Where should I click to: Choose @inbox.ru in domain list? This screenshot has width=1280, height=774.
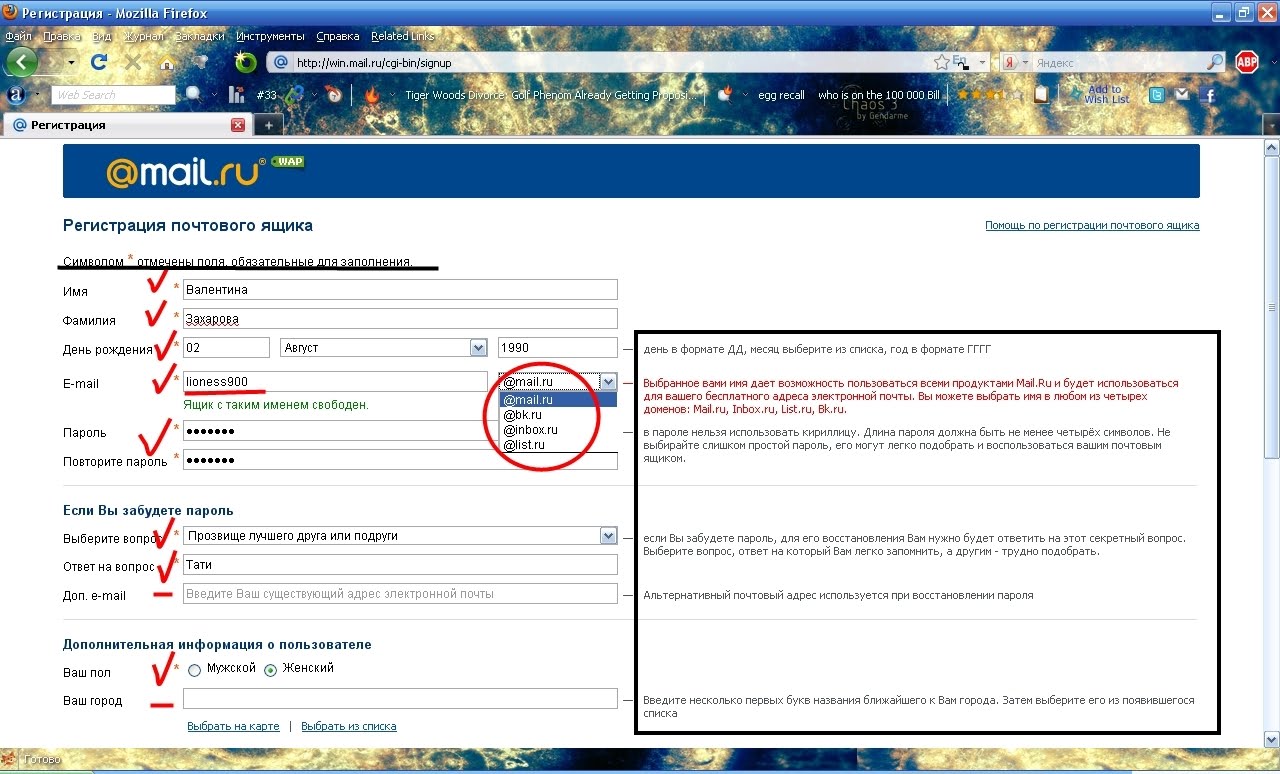tap(558, 429)
